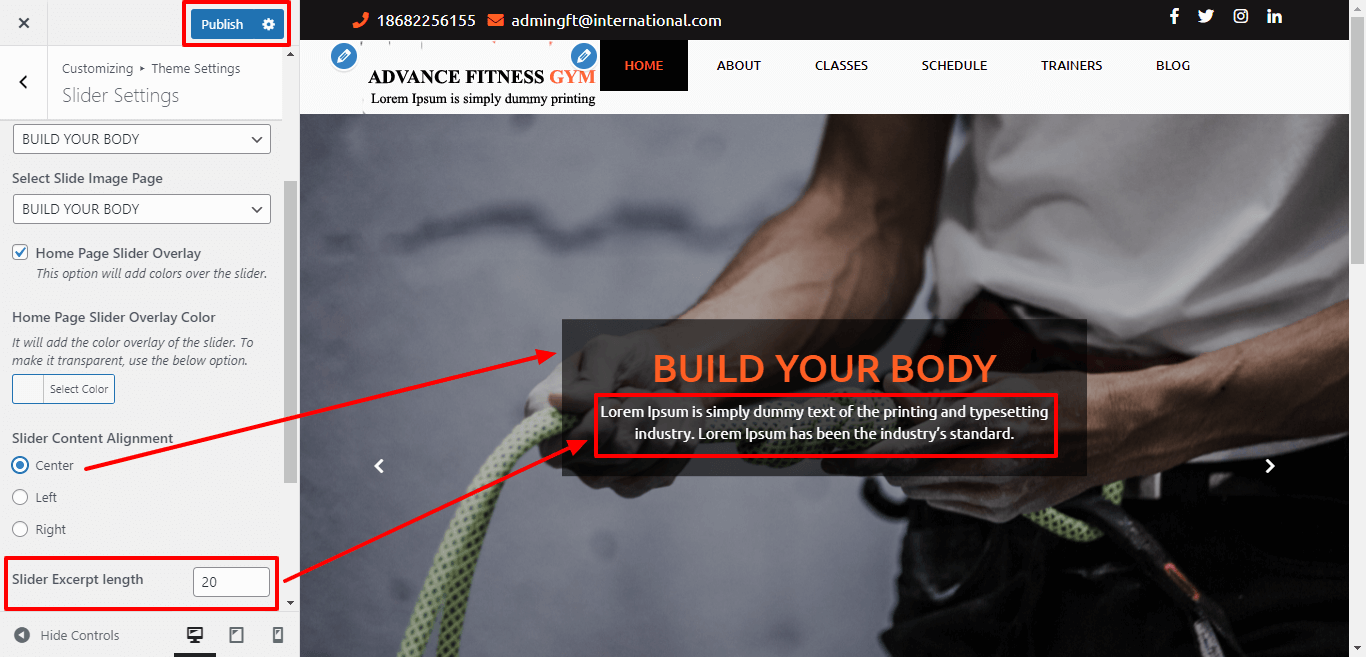
Task: Click the Publish button
Action: click(x=222, y=24)
